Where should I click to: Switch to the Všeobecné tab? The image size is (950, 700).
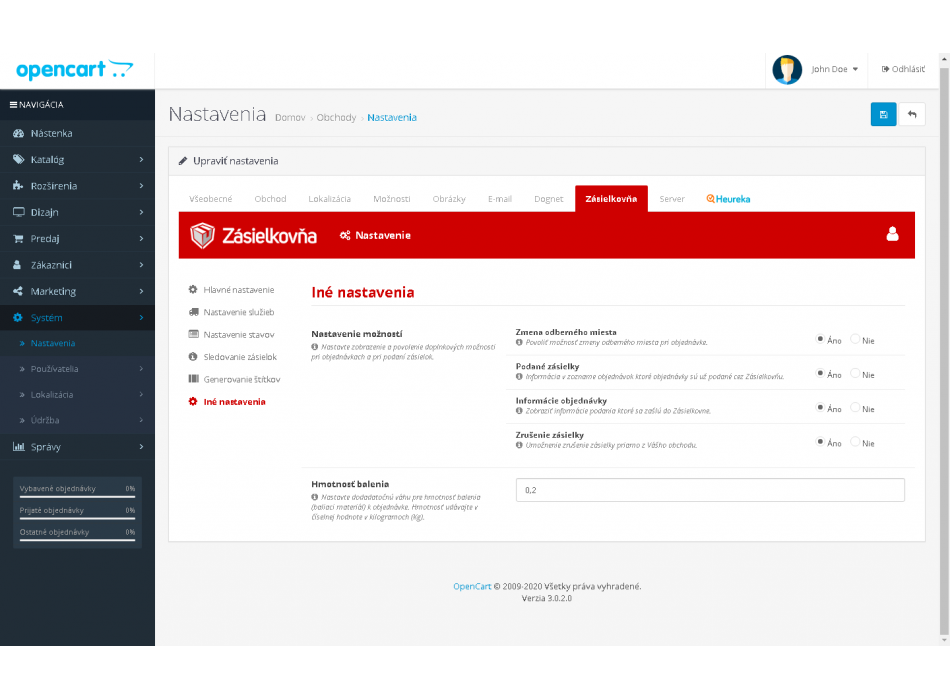210,199
